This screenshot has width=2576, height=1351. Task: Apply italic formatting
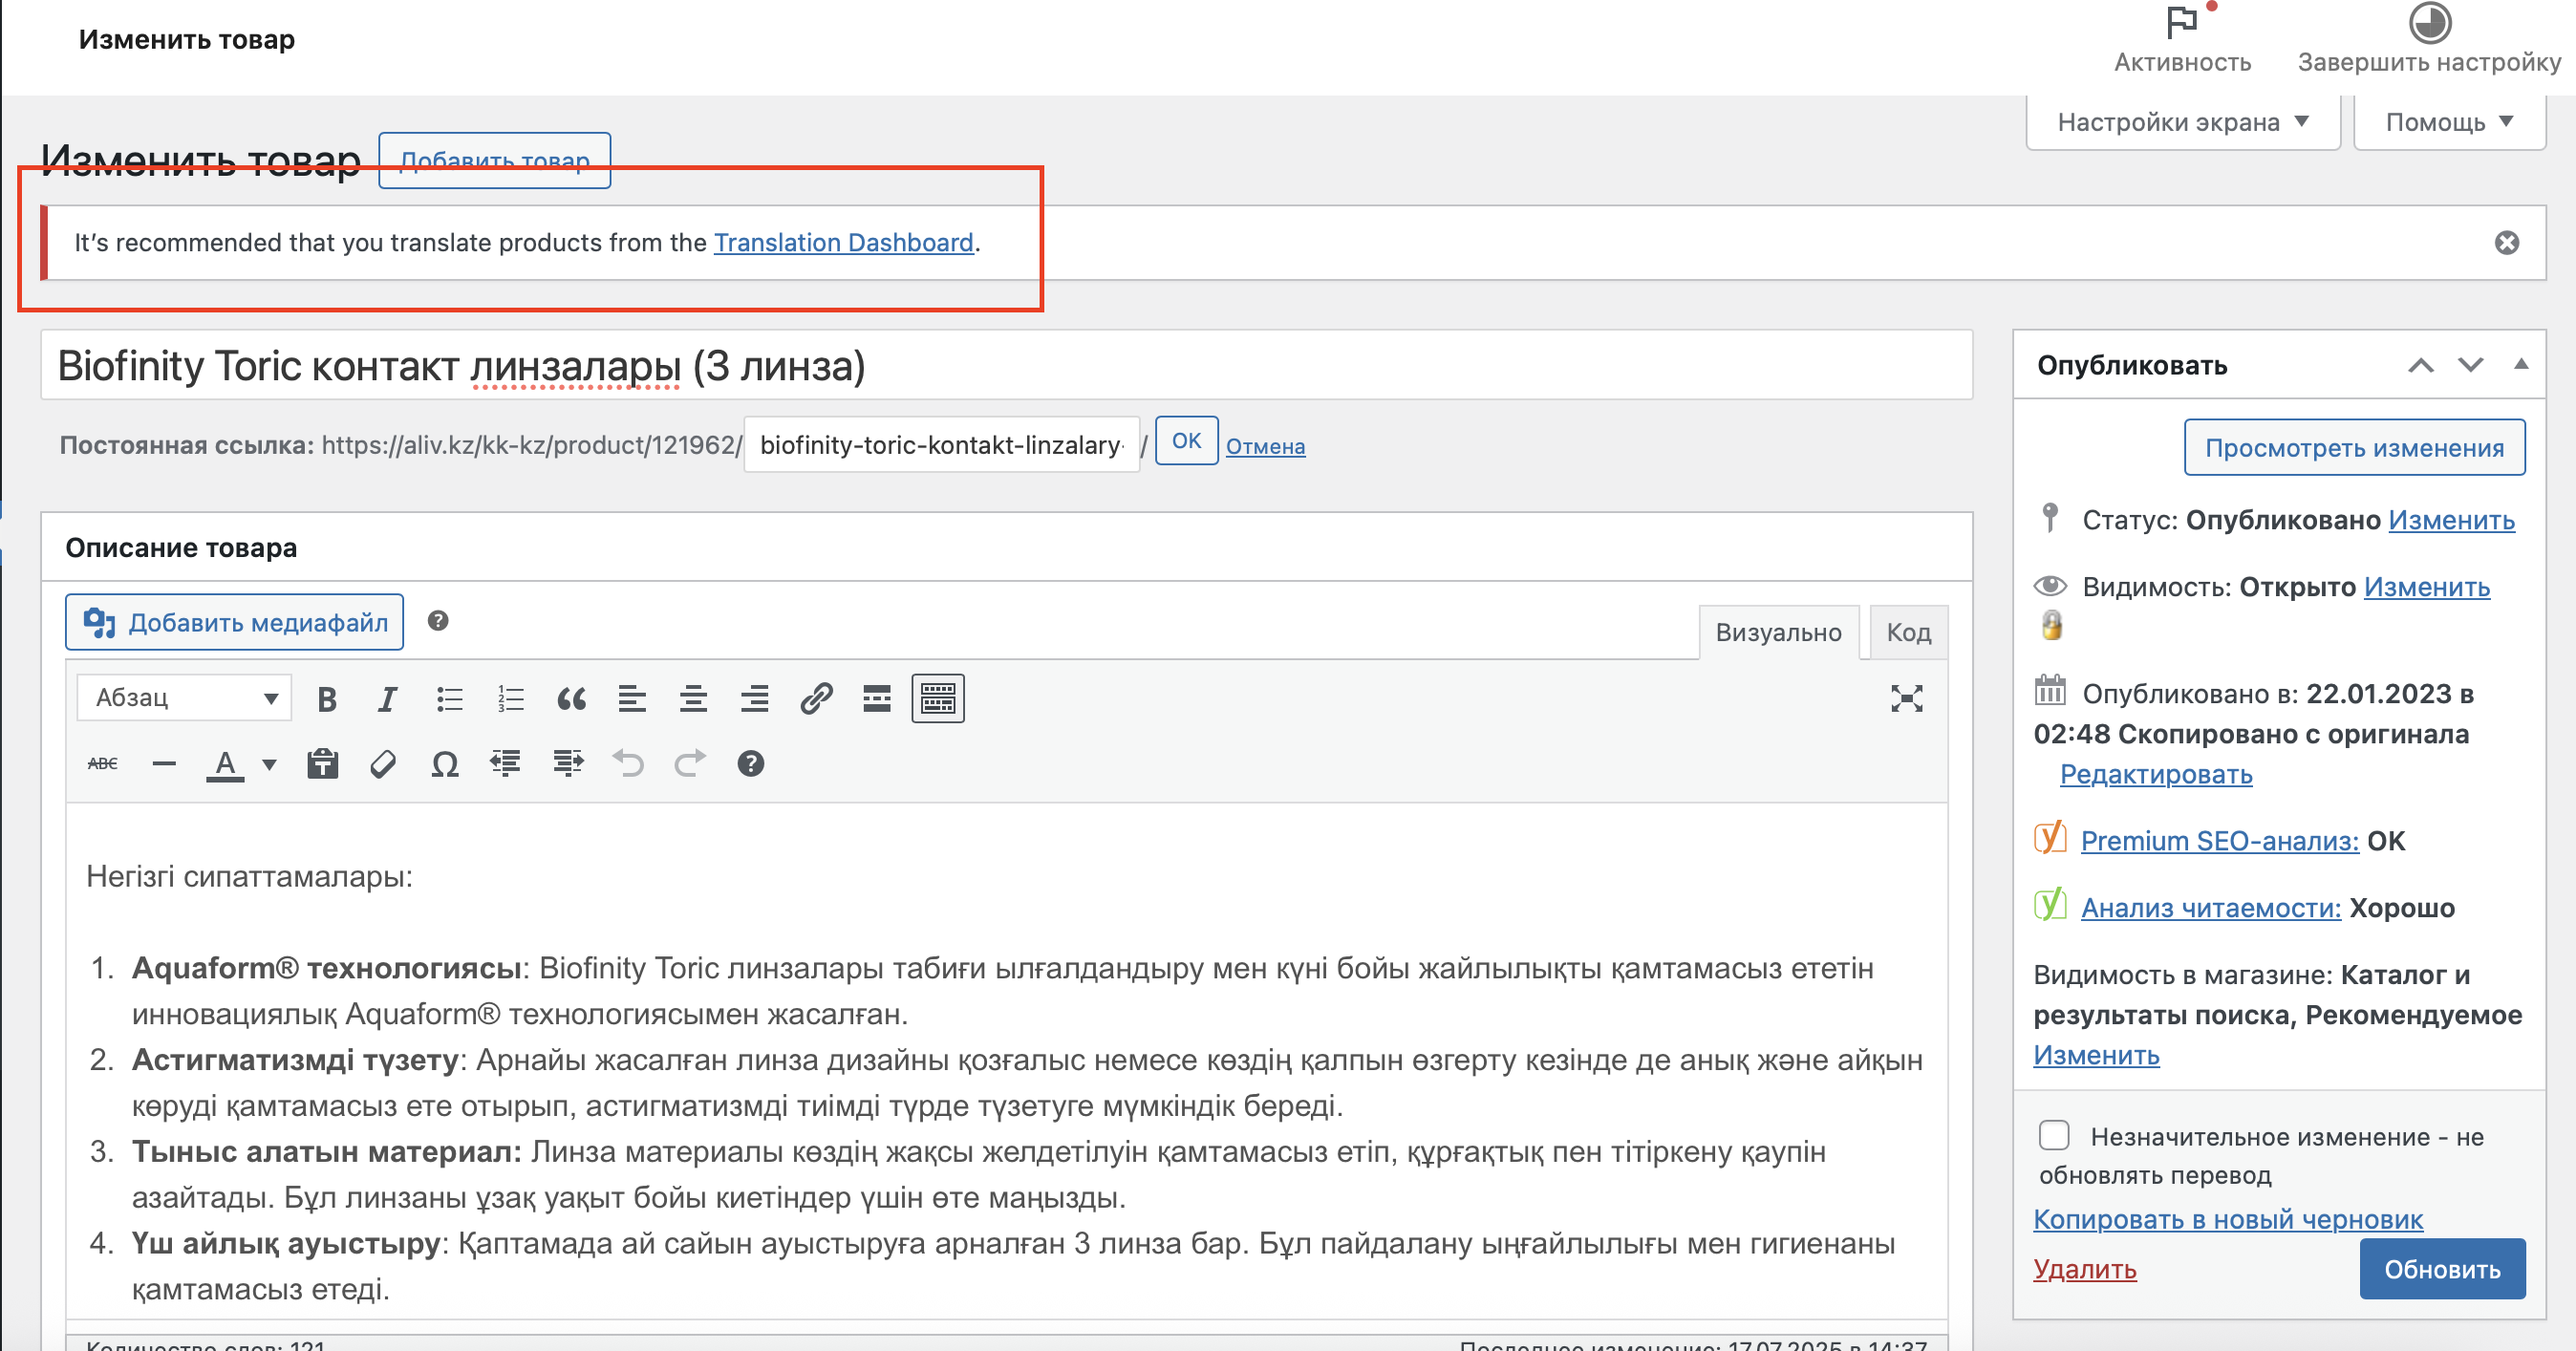click(x=387, y=698)
